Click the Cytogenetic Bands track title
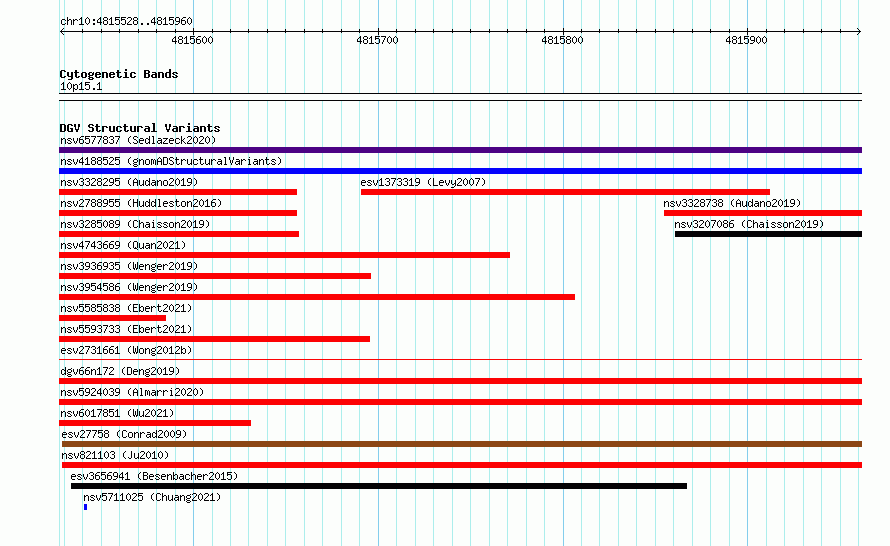 119,74
